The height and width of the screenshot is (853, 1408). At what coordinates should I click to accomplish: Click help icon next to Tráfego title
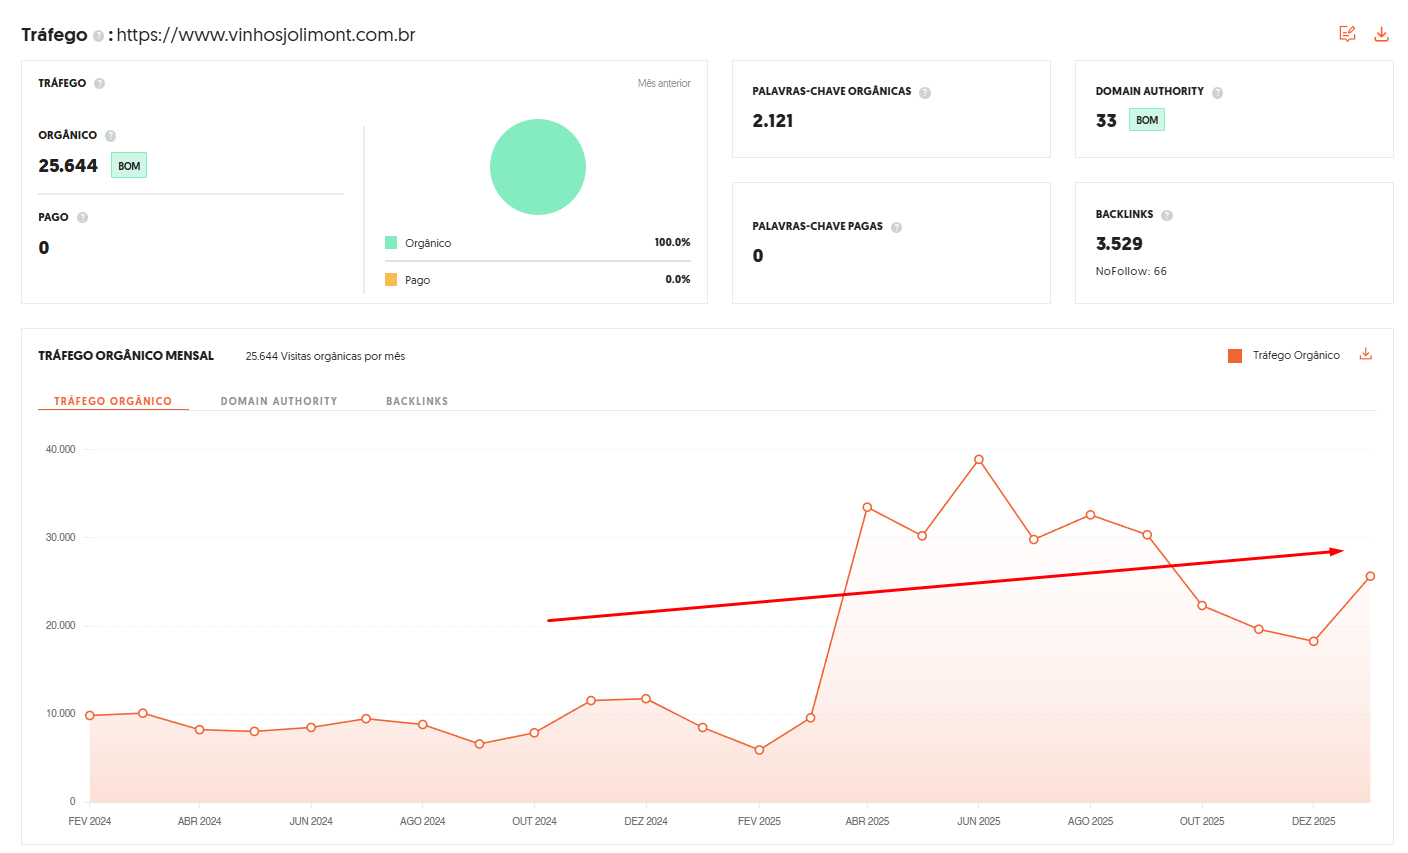[x=98, y=36]
